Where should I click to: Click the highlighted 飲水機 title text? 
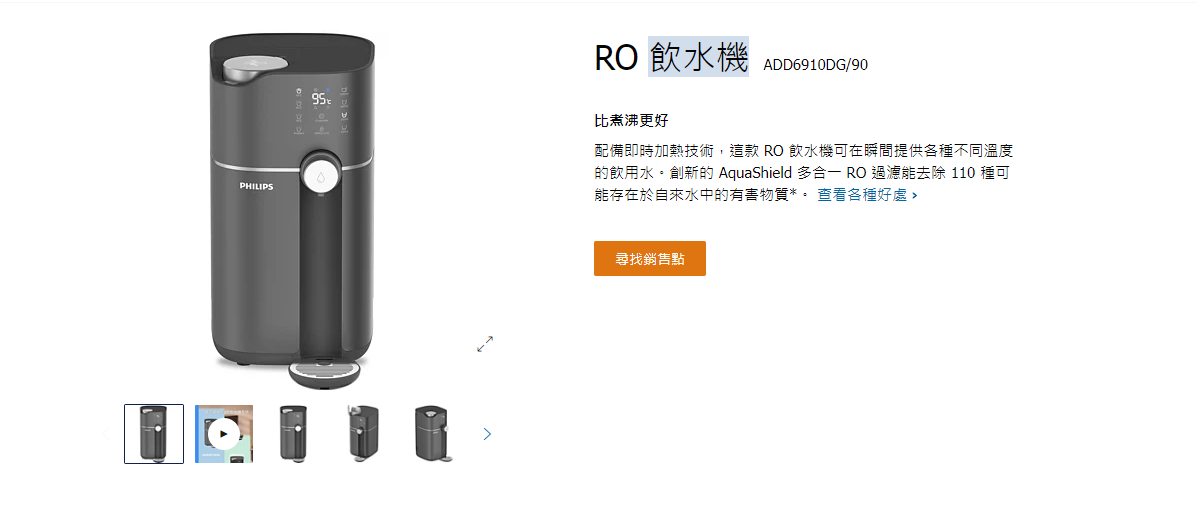pos(699,56)
